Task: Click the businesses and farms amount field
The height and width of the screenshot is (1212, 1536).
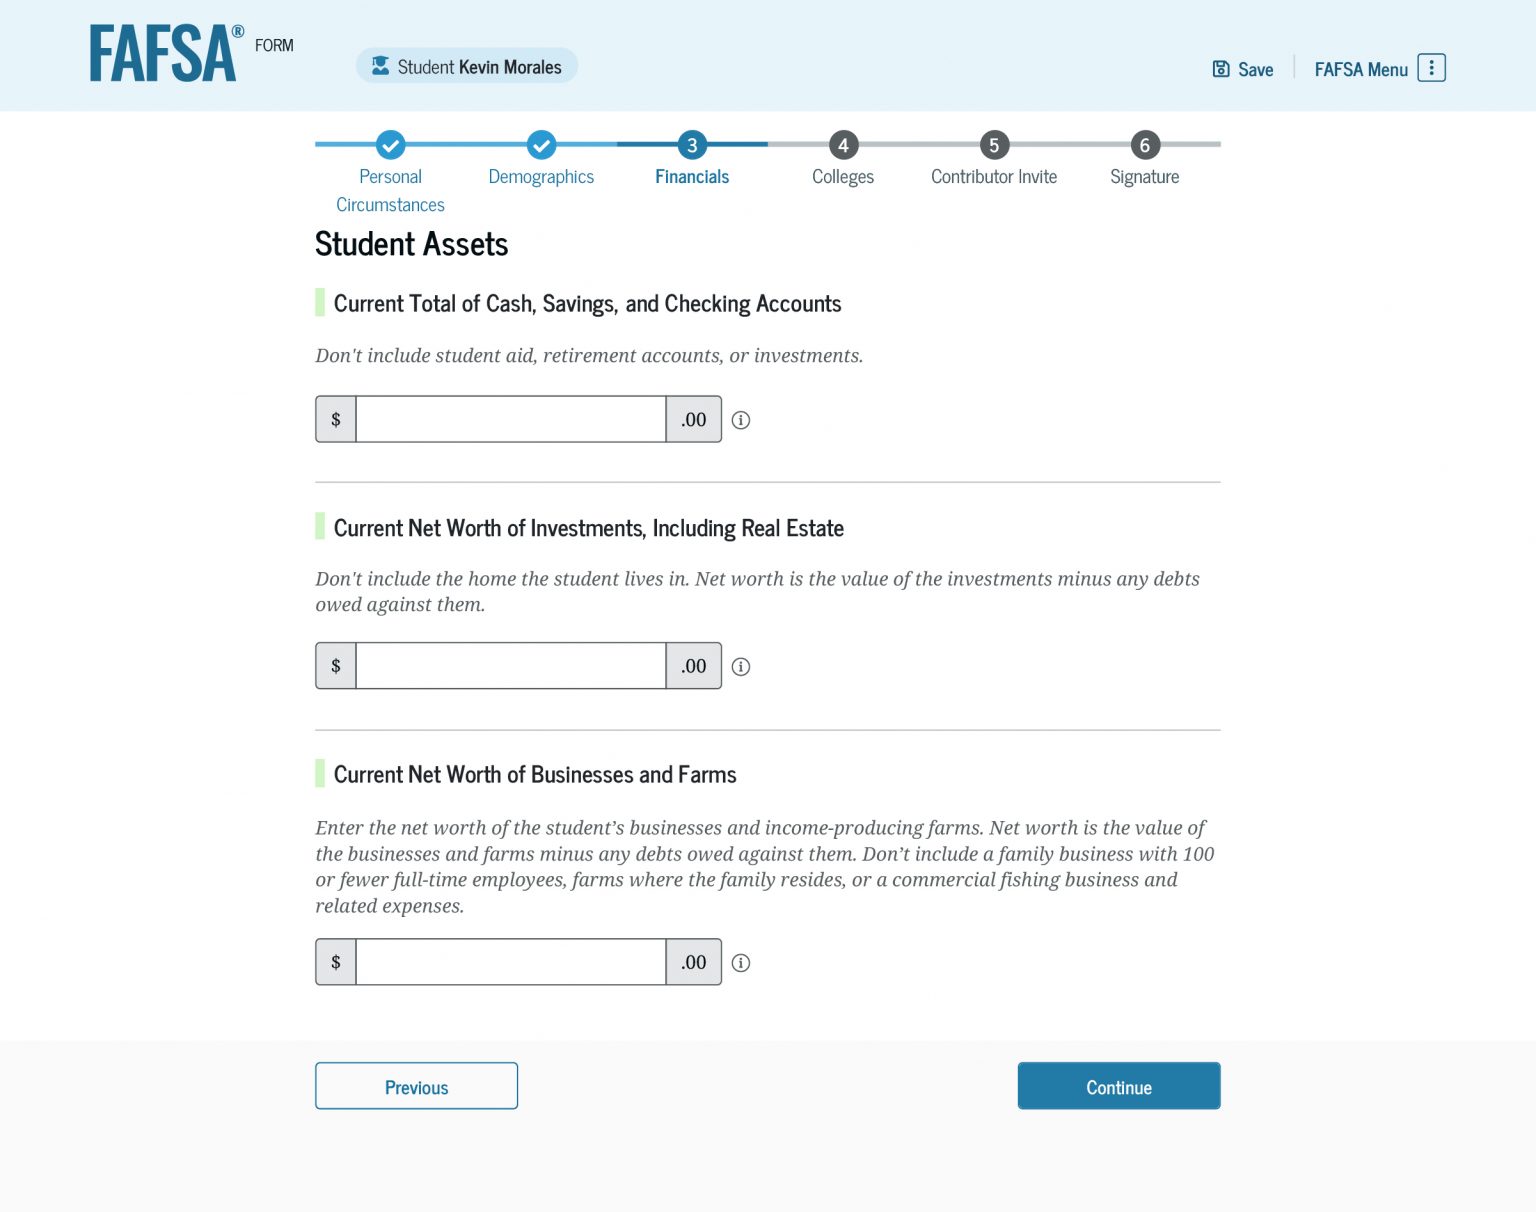Action: (510, 961)
